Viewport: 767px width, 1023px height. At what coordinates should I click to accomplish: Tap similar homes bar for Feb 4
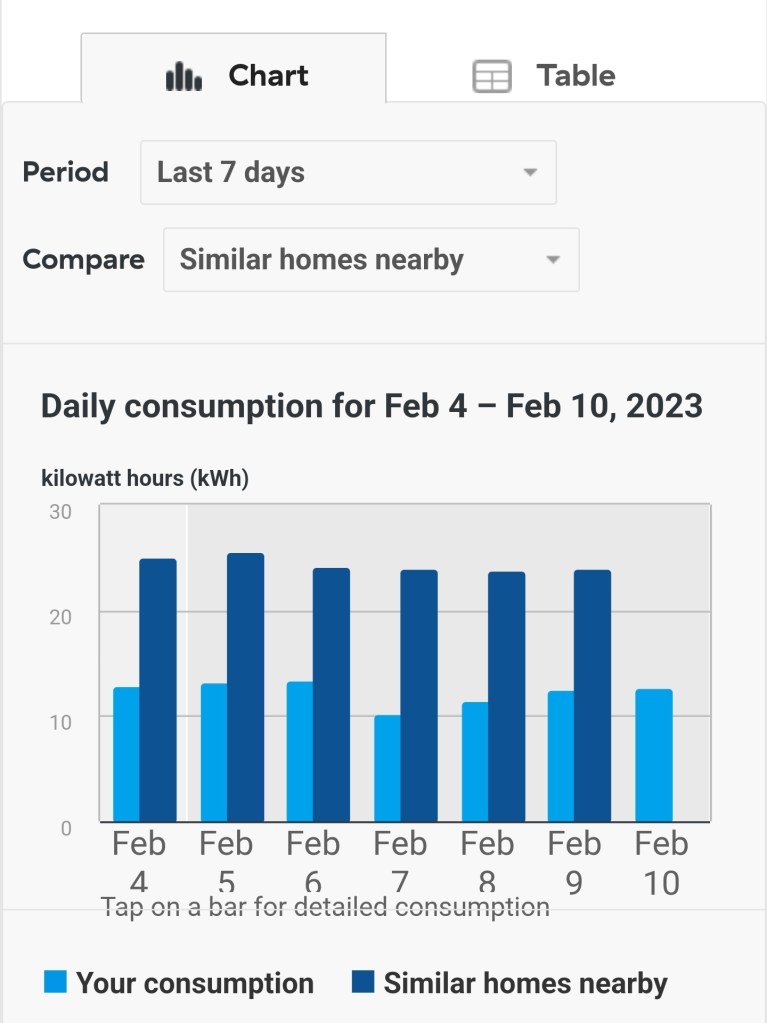coord(158,690)
